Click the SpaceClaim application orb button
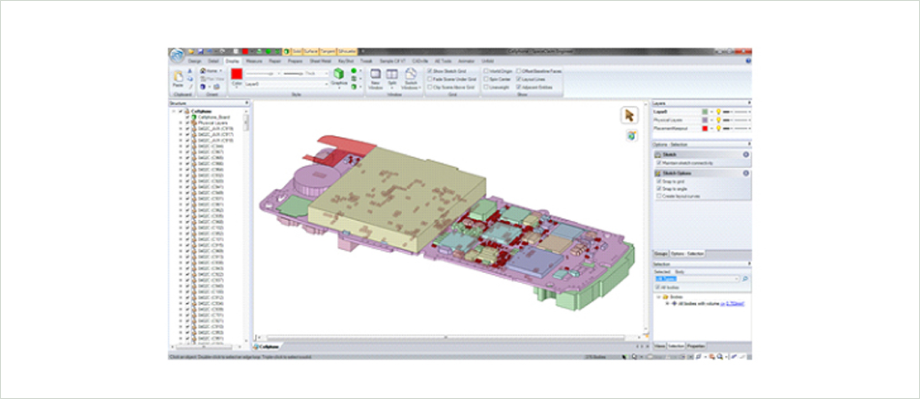The image size is (920, 399). 177,56
